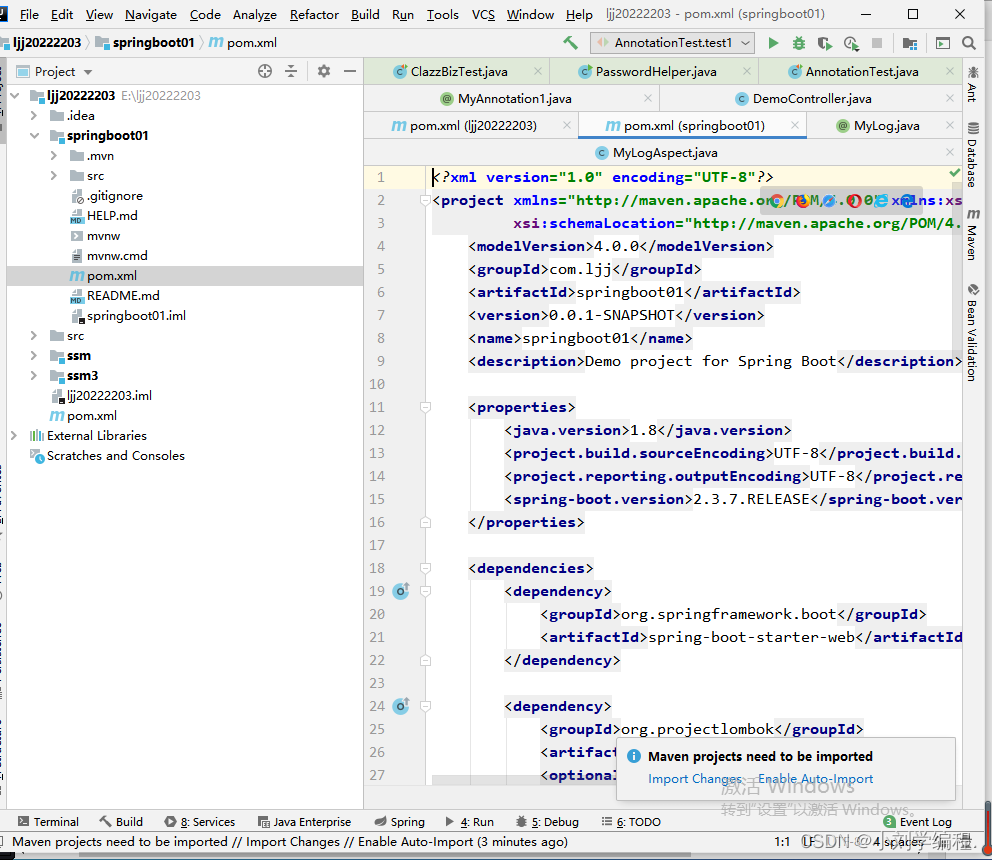The height and width of the screenshot is (860, 992).
Task: Expand the ssm module folder
Action: pyautogui.click(x=34, y=356)
